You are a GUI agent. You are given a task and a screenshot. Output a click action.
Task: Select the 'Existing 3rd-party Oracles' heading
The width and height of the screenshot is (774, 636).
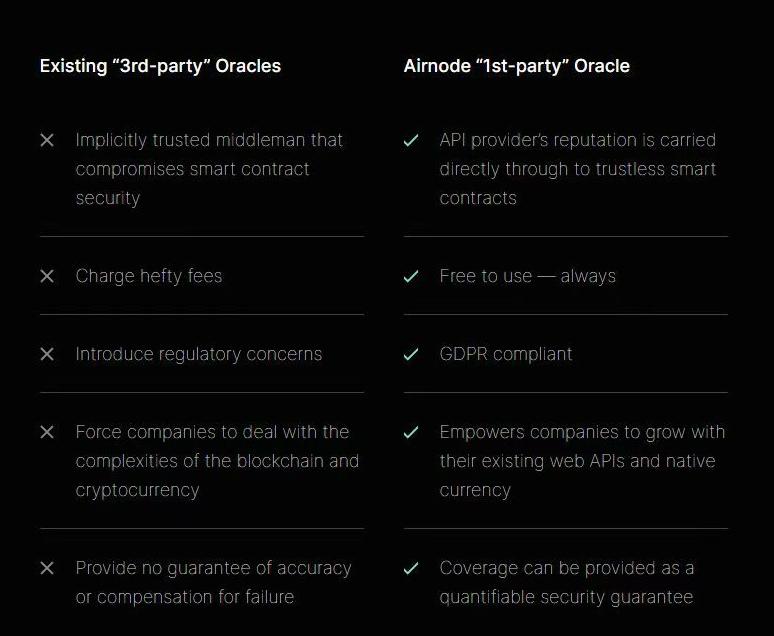tap(160, 66)
